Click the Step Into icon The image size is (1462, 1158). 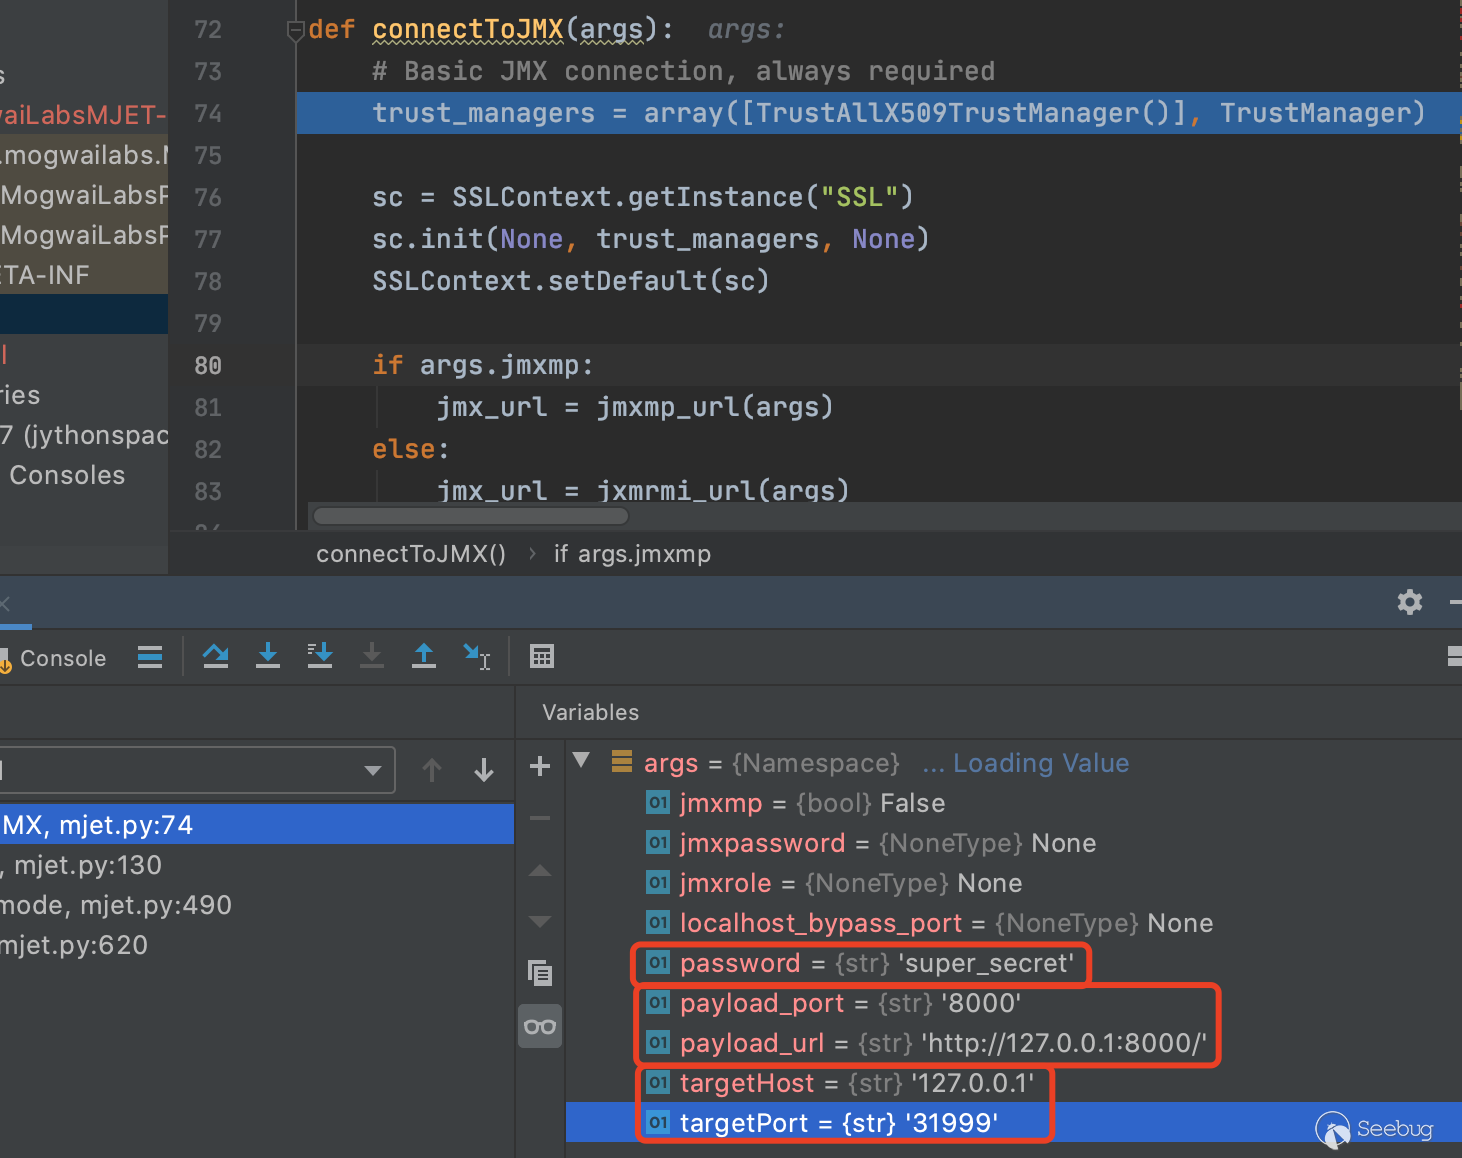pos(268,656)
